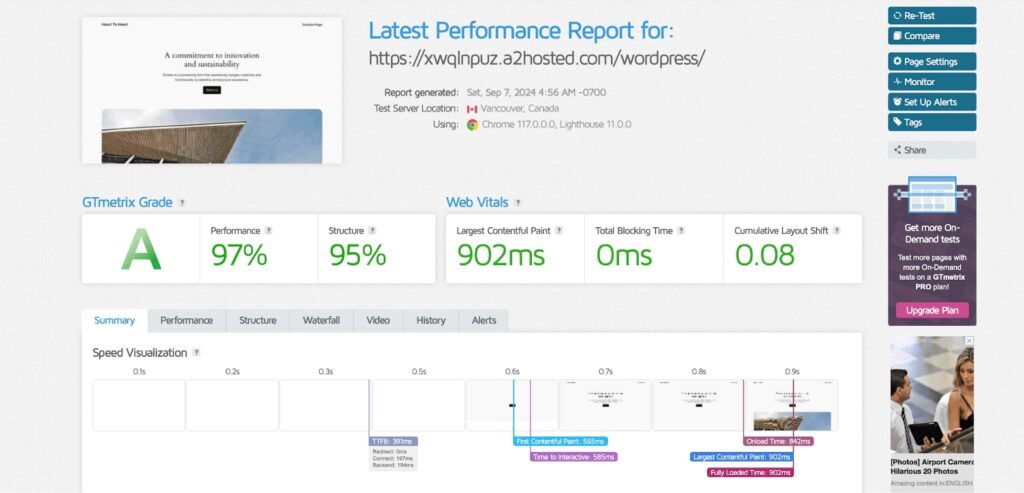Click the 0.08 layout shift value
Image resolution: width=1024 pixels, height=493 pixels.
765,255
